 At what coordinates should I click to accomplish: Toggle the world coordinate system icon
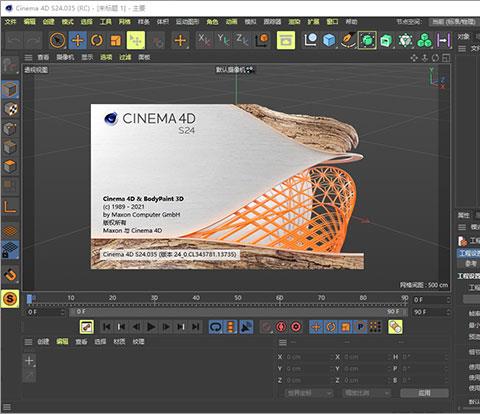tap(262, 40)
